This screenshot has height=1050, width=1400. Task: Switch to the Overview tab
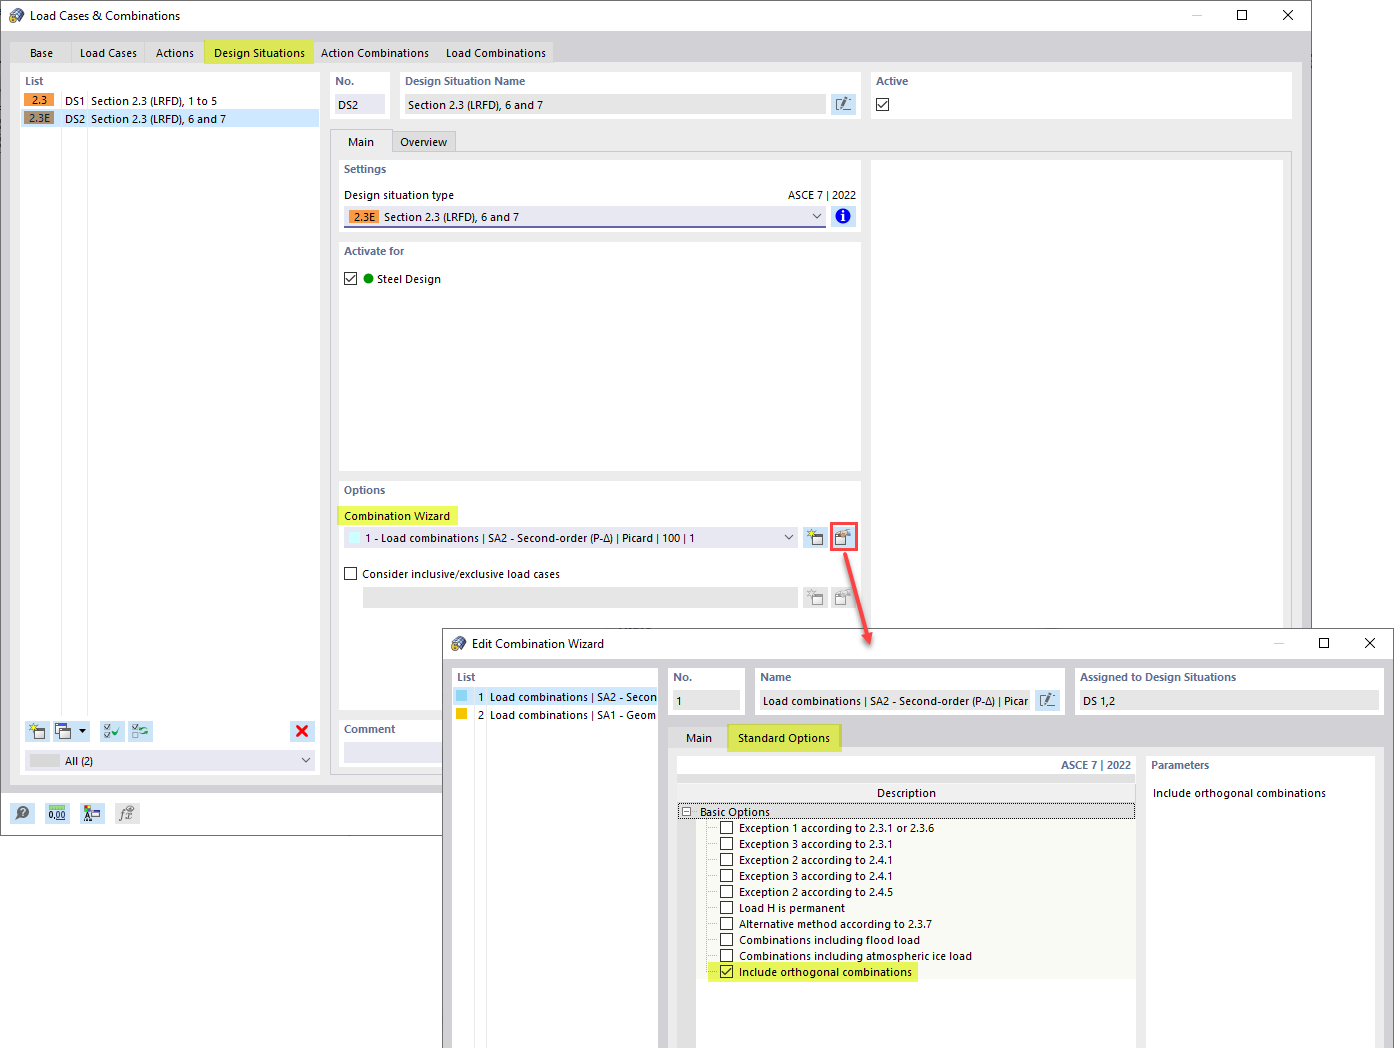(x=424, y=142)
